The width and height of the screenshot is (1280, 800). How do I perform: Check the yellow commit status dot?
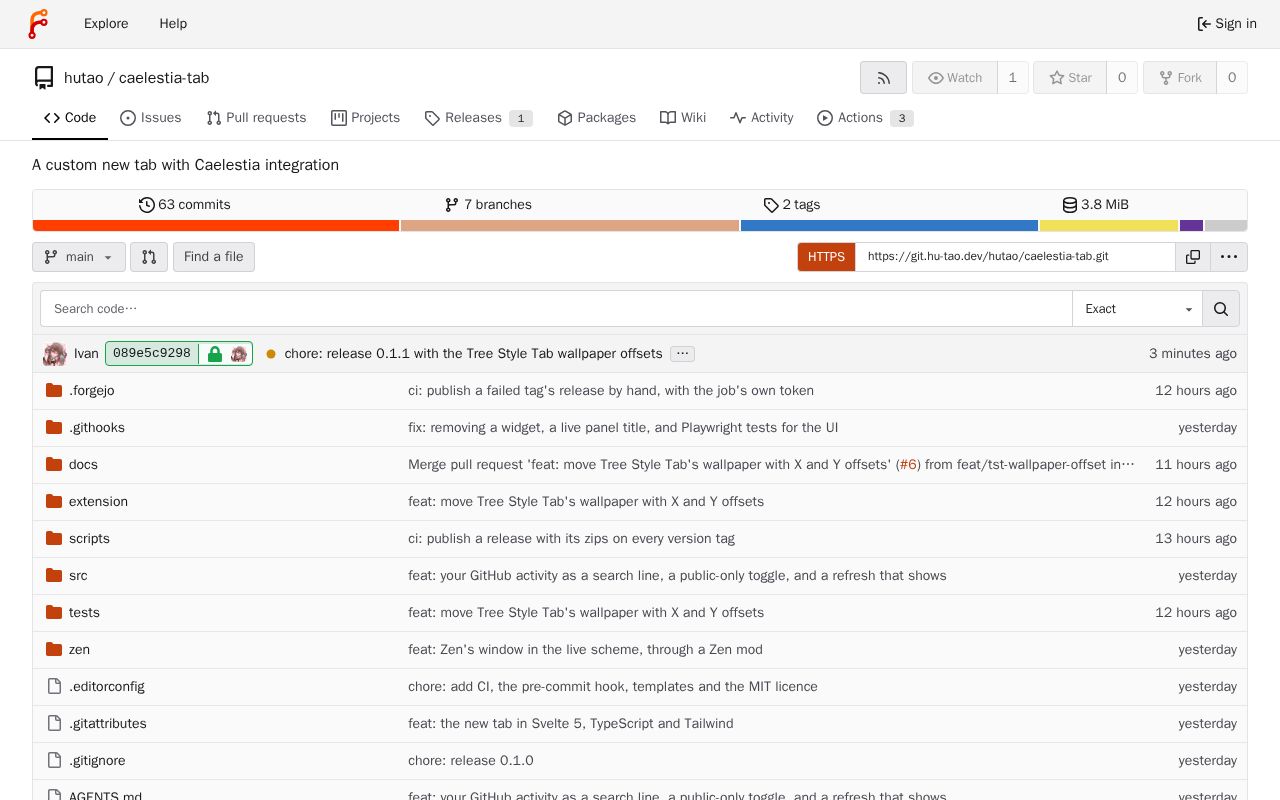point(271,354)
